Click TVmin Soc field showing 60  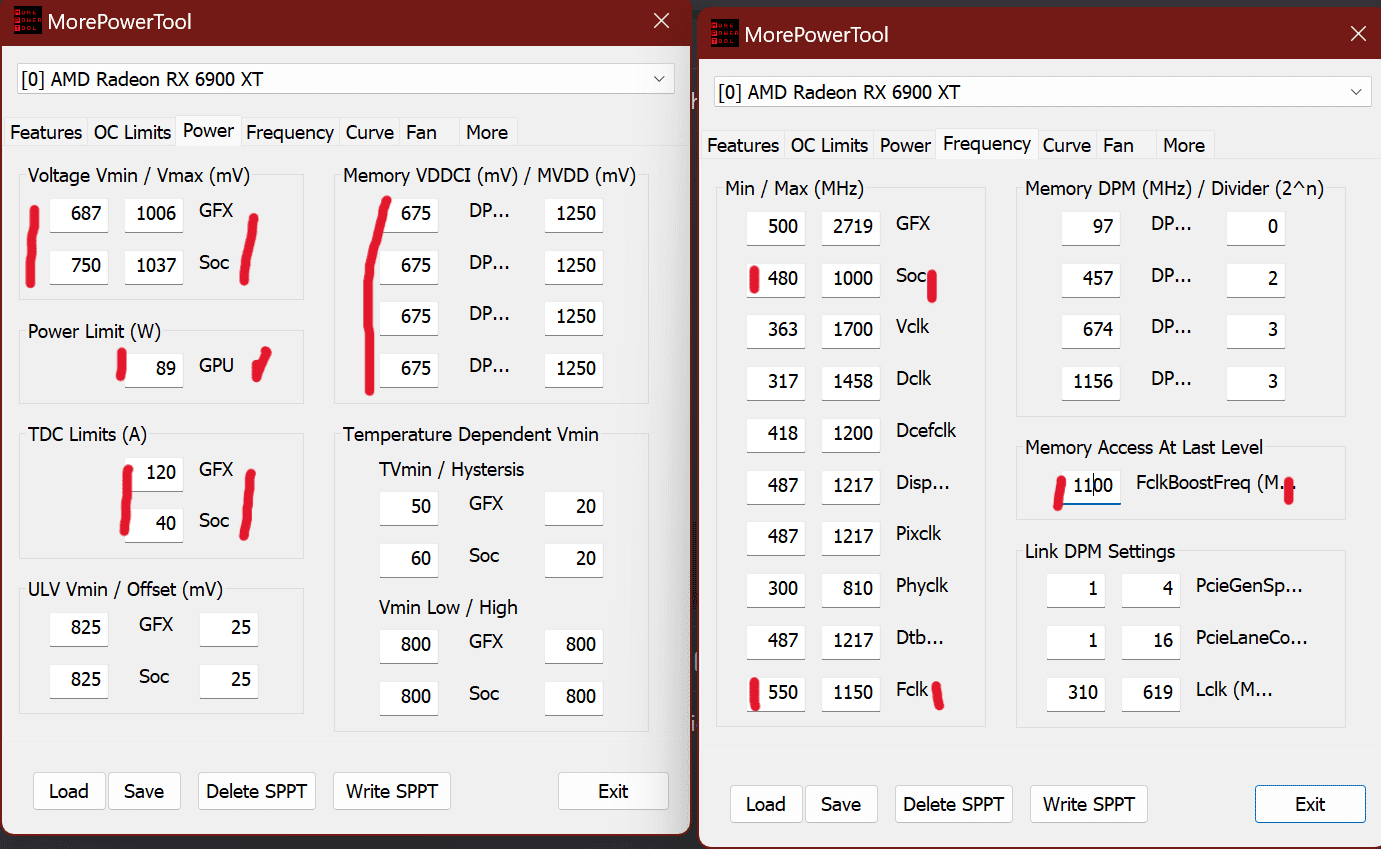click(x=408, y=558)
